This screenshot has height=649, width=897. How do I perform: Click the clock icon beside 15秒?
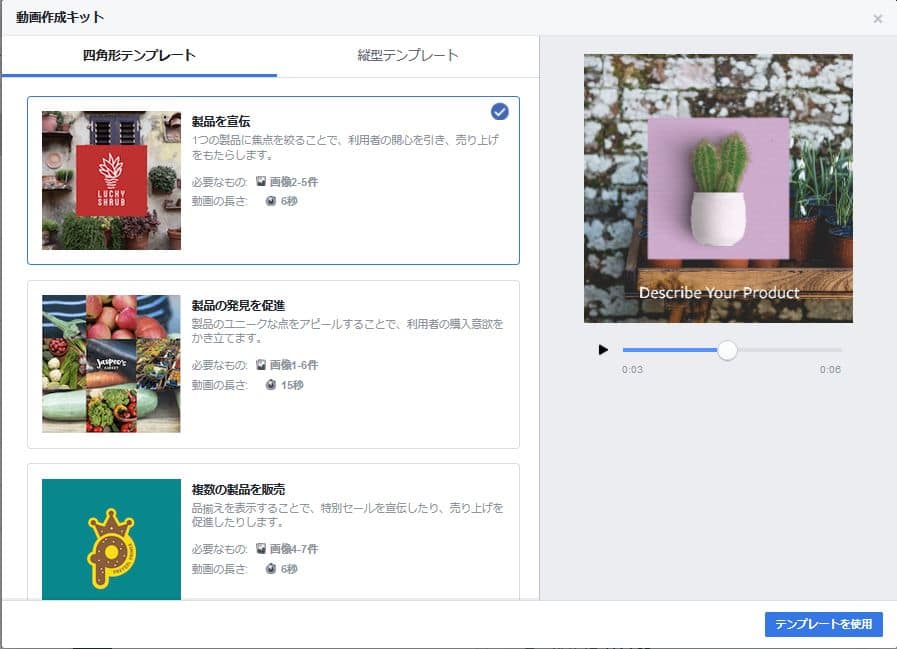[x=270, y=385]
